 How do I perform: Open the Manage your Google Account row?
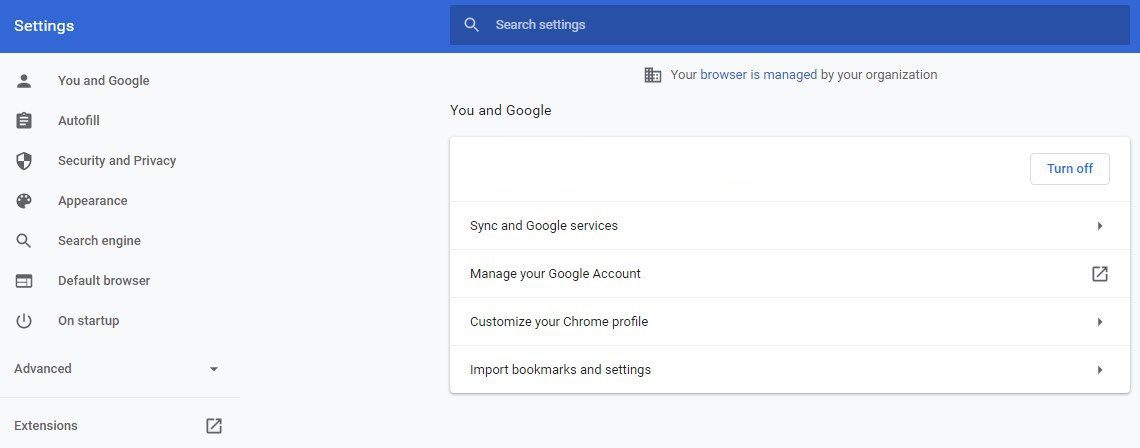coord(555,274)
